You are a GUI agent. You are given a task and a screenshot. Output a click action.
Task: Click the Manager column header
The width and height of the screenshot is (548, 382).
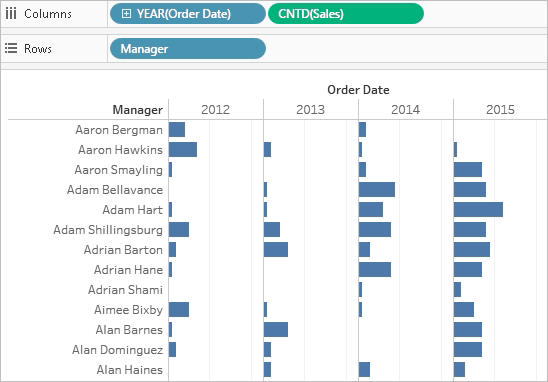pyautogui.click(x=137, y=110)
